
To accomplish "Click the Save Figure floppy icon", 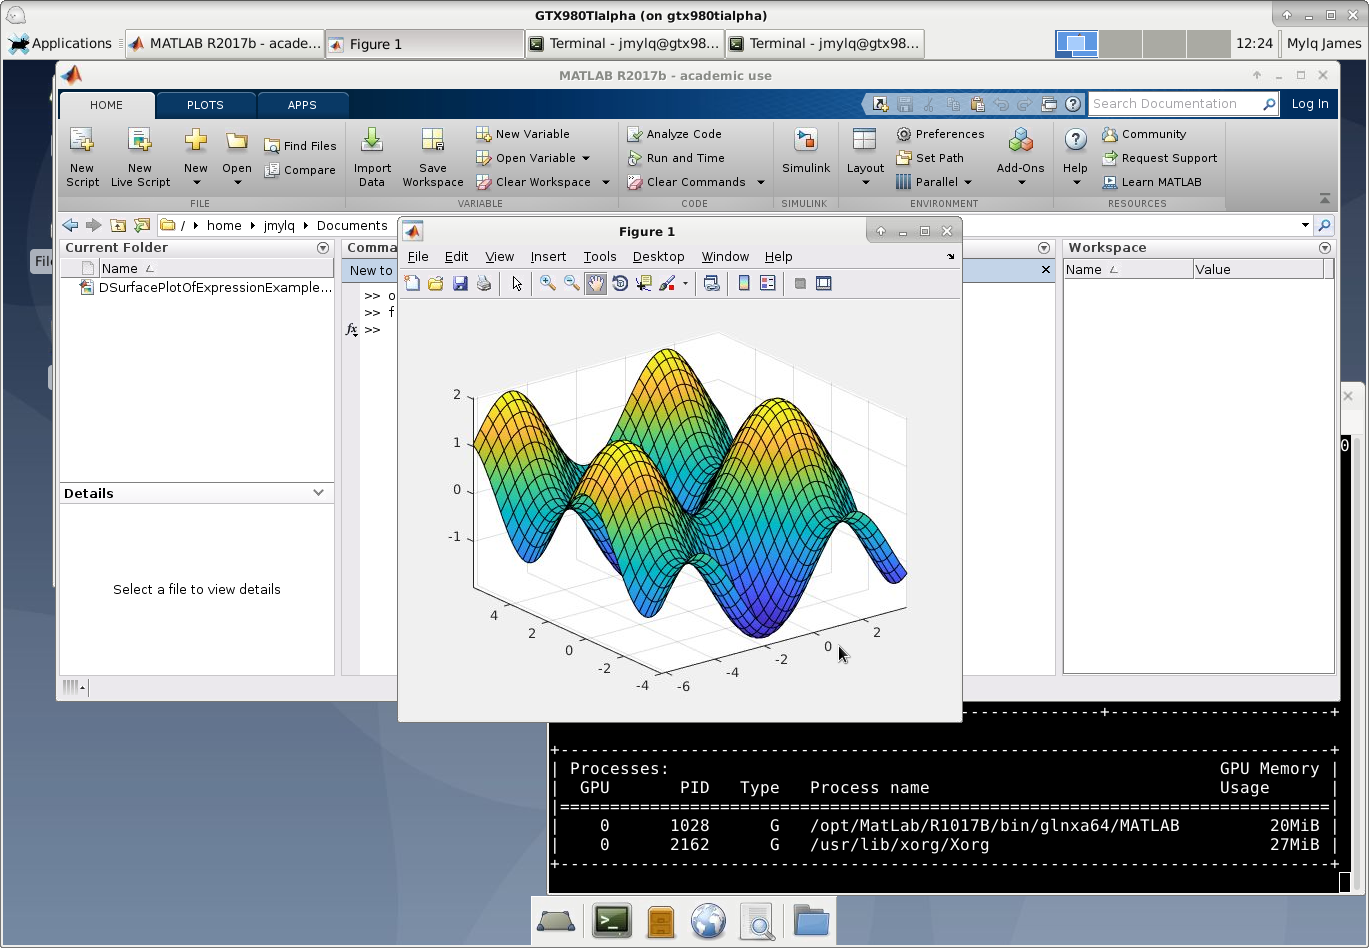I will click(460, 284).
